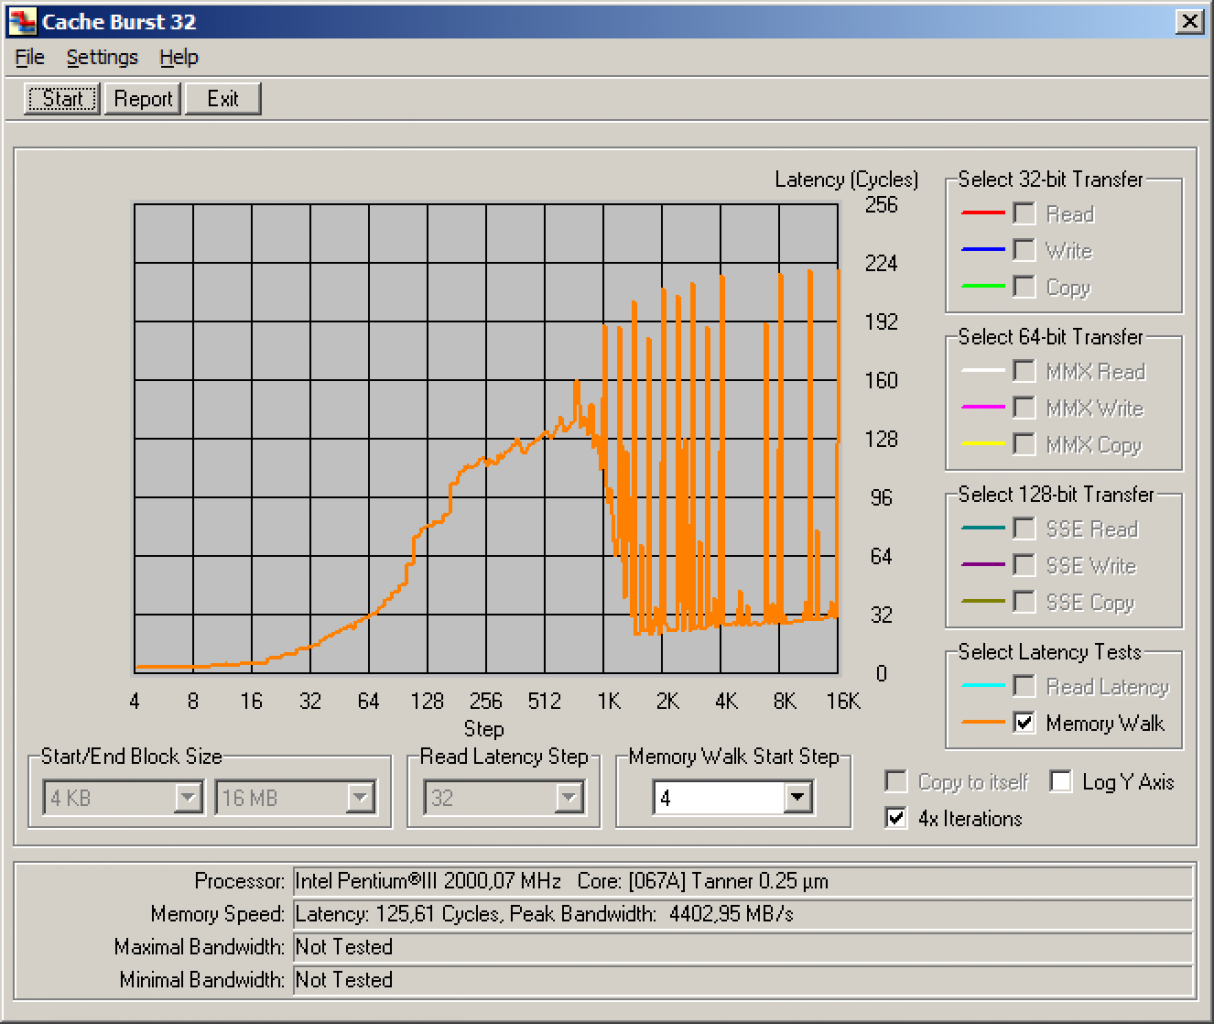Click the cyan Read Latency legend line
This screenshot has height=1024, width=1214.
(x=983, y=686)
